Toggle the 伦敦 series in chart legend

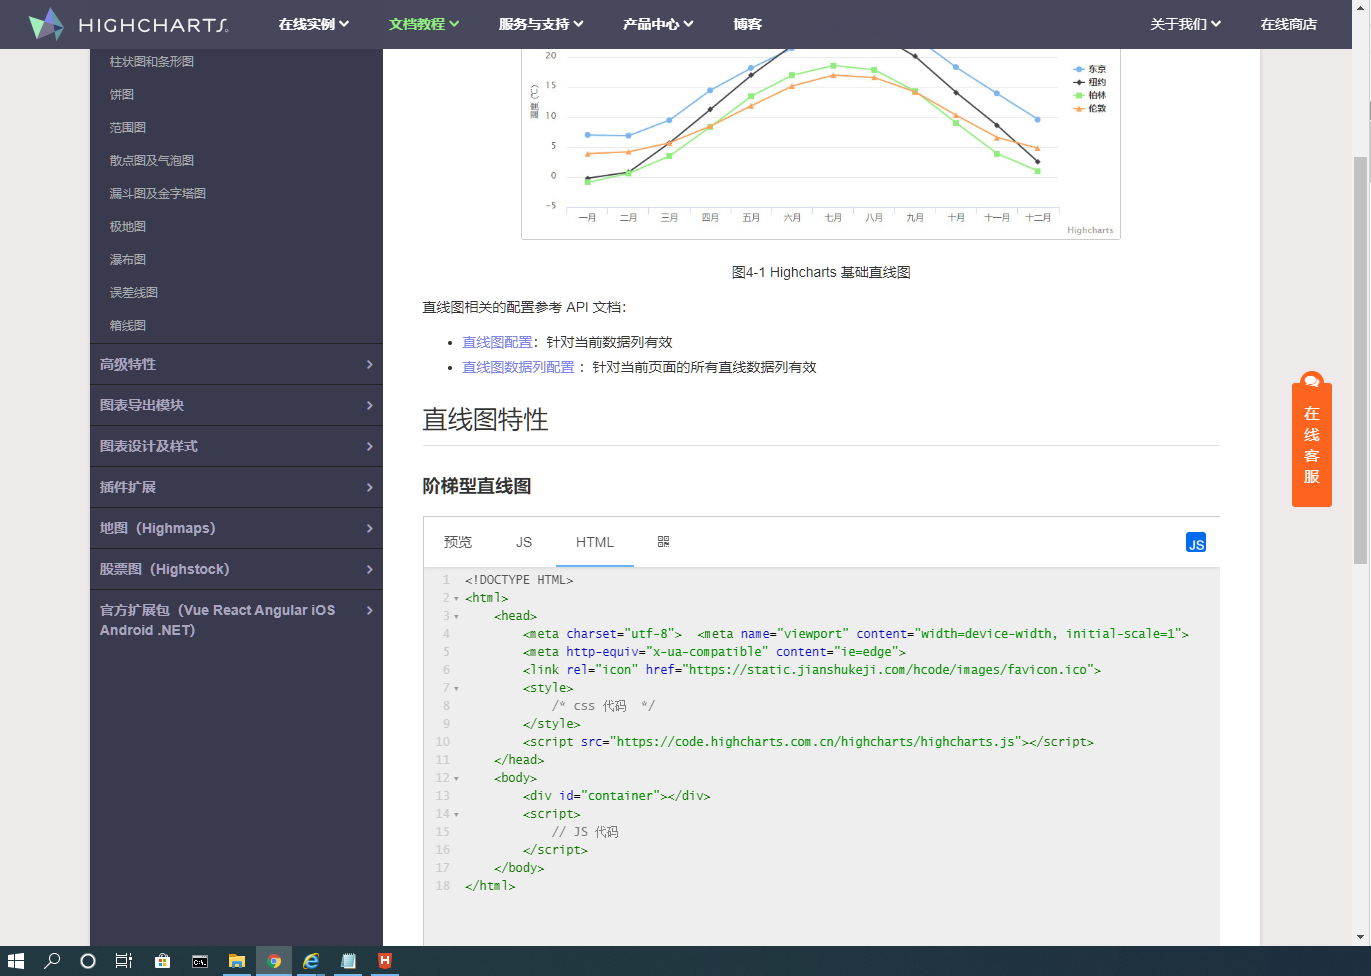pos(1090,108)
